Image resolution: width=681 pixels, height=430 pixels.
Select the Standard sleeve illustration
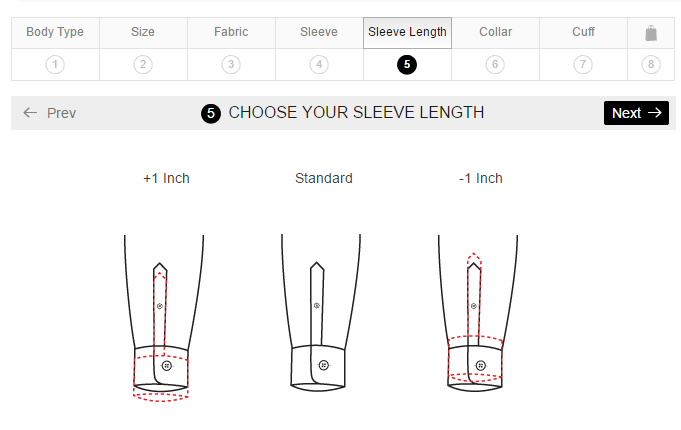point(323,312)
